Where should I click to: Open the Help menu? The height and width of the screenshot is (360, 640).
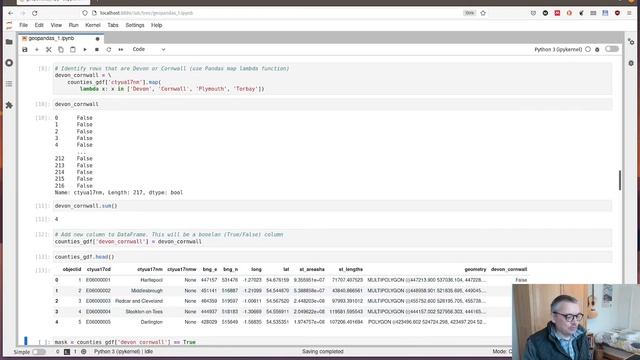coord(157,25)
